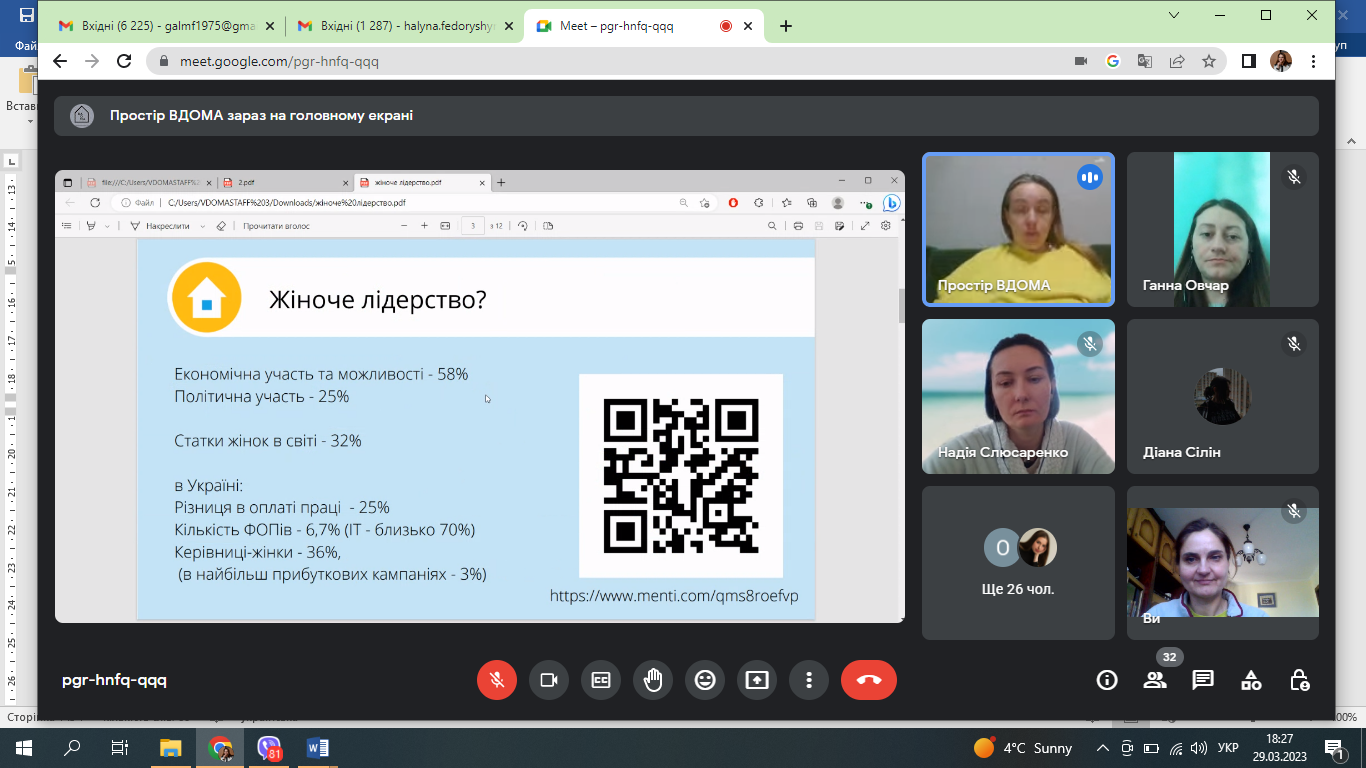
Task: Select the Ганна Овчар video tile
Action: coord(1222,229)
